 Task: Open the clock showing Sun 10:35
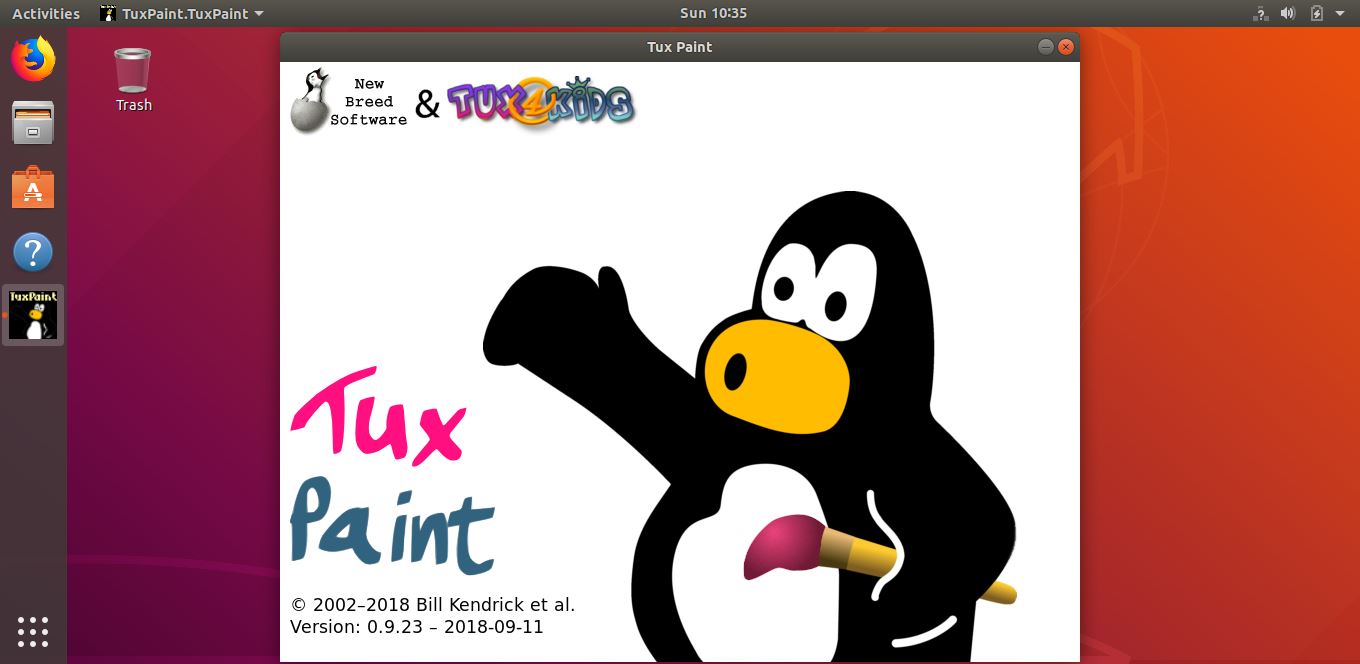point(713,13)
